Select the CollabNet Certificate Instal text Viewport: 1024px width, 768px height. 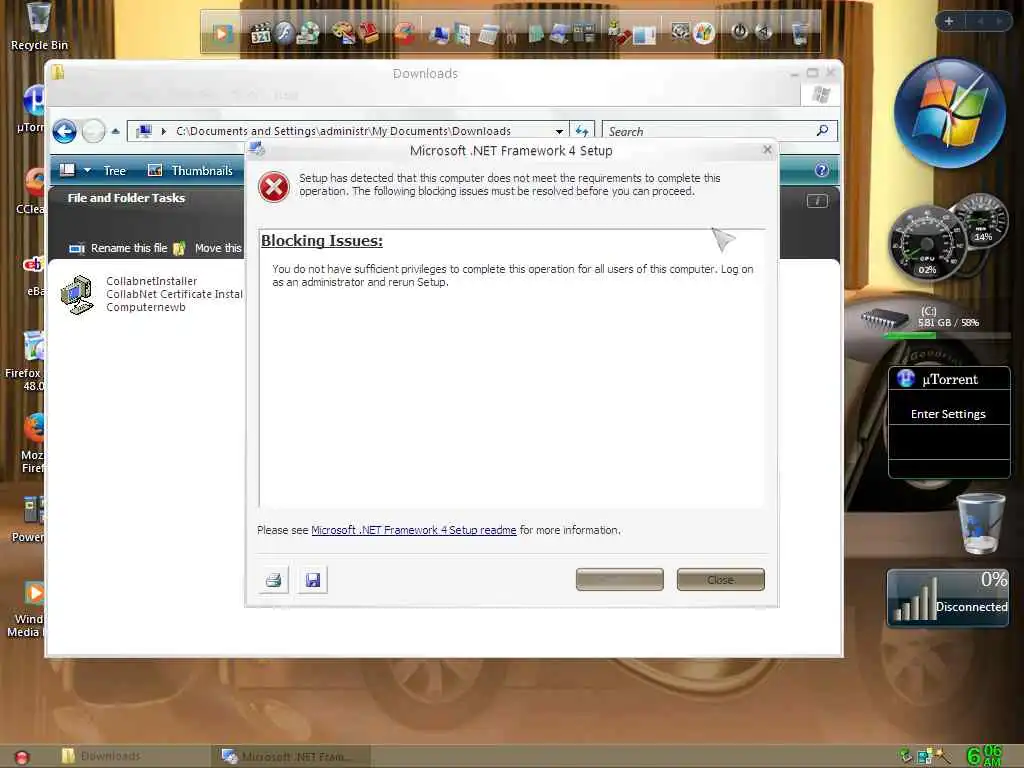[174, 295]
